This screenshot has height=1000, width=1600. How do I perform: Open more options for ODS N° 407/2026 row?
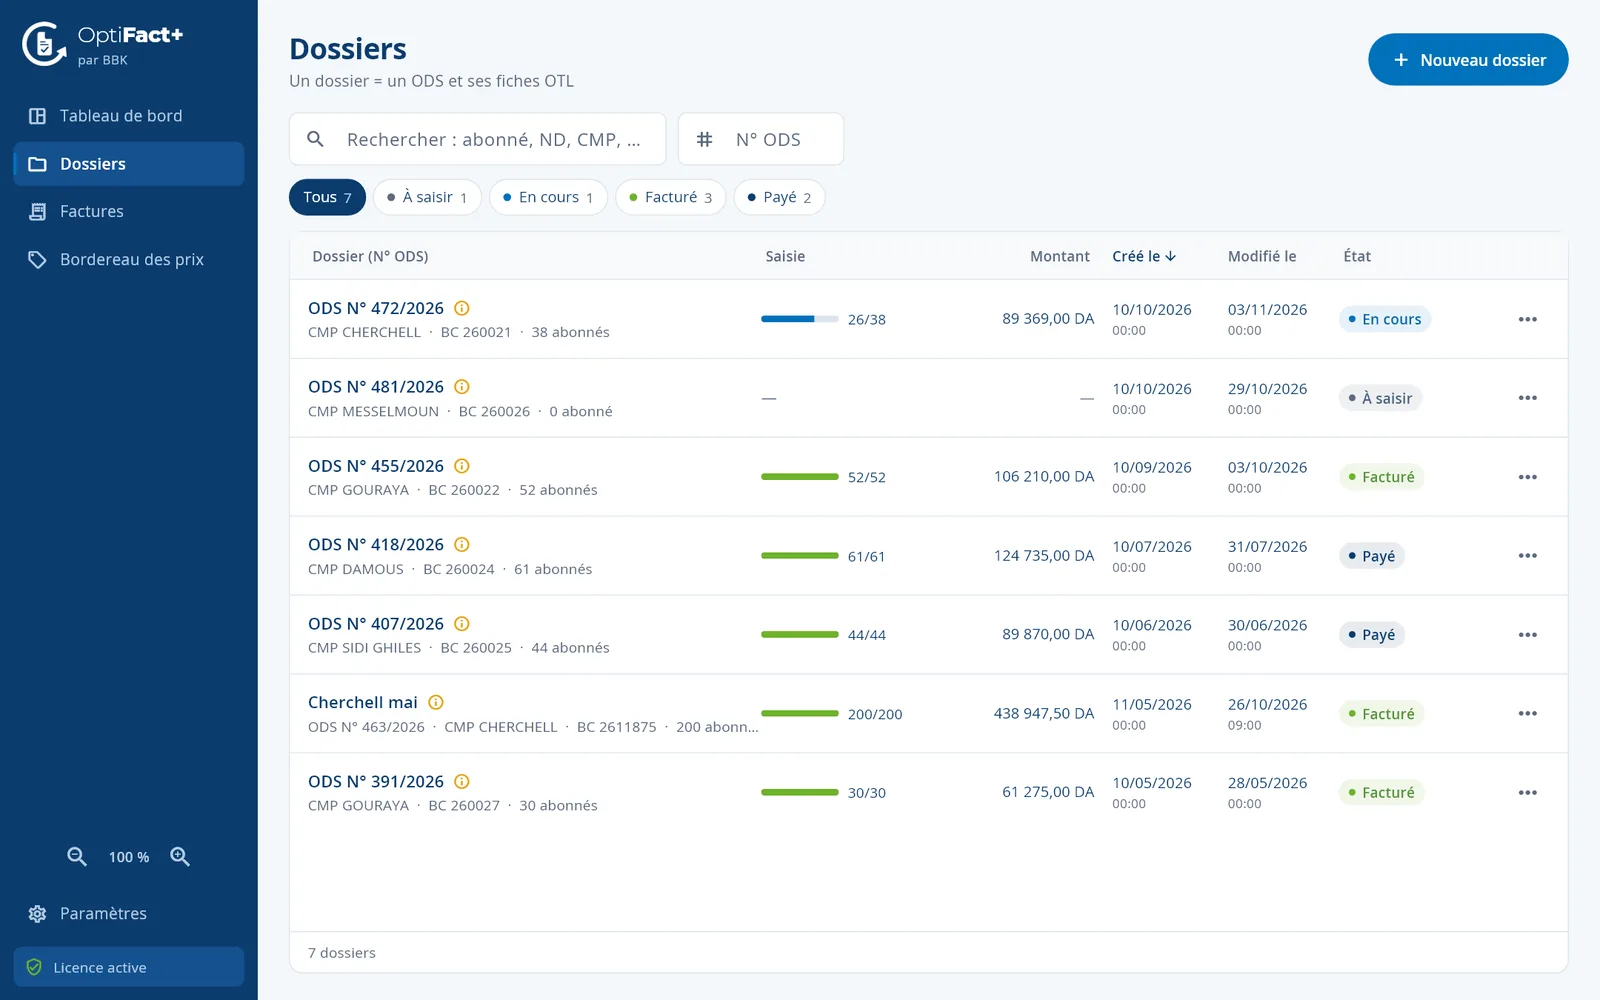[1527, 635]
